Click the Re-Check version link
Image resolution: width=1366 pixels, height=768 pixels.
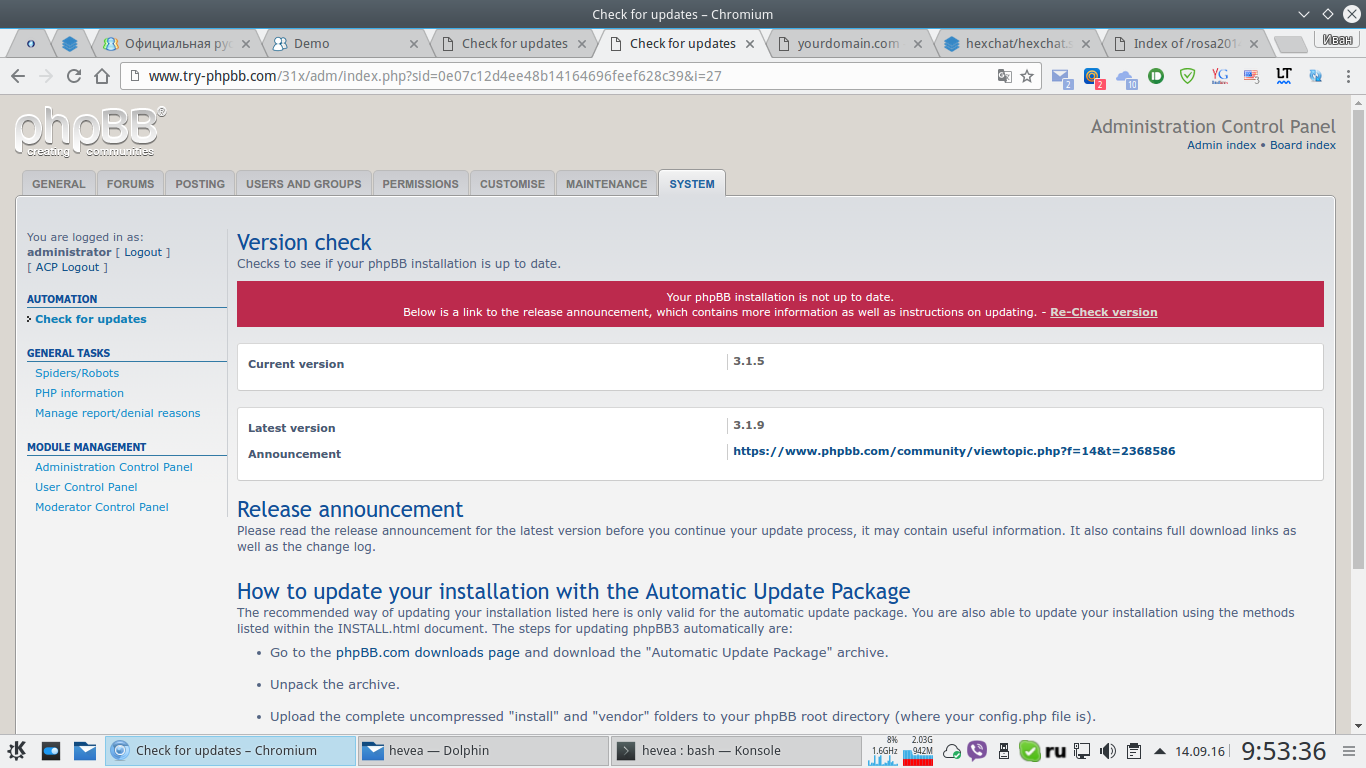pyautogui.click(x=1103, y=312)
